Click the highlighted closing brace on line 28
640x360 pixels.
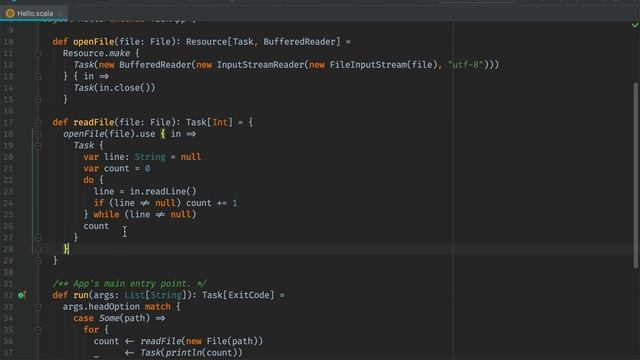66,249
